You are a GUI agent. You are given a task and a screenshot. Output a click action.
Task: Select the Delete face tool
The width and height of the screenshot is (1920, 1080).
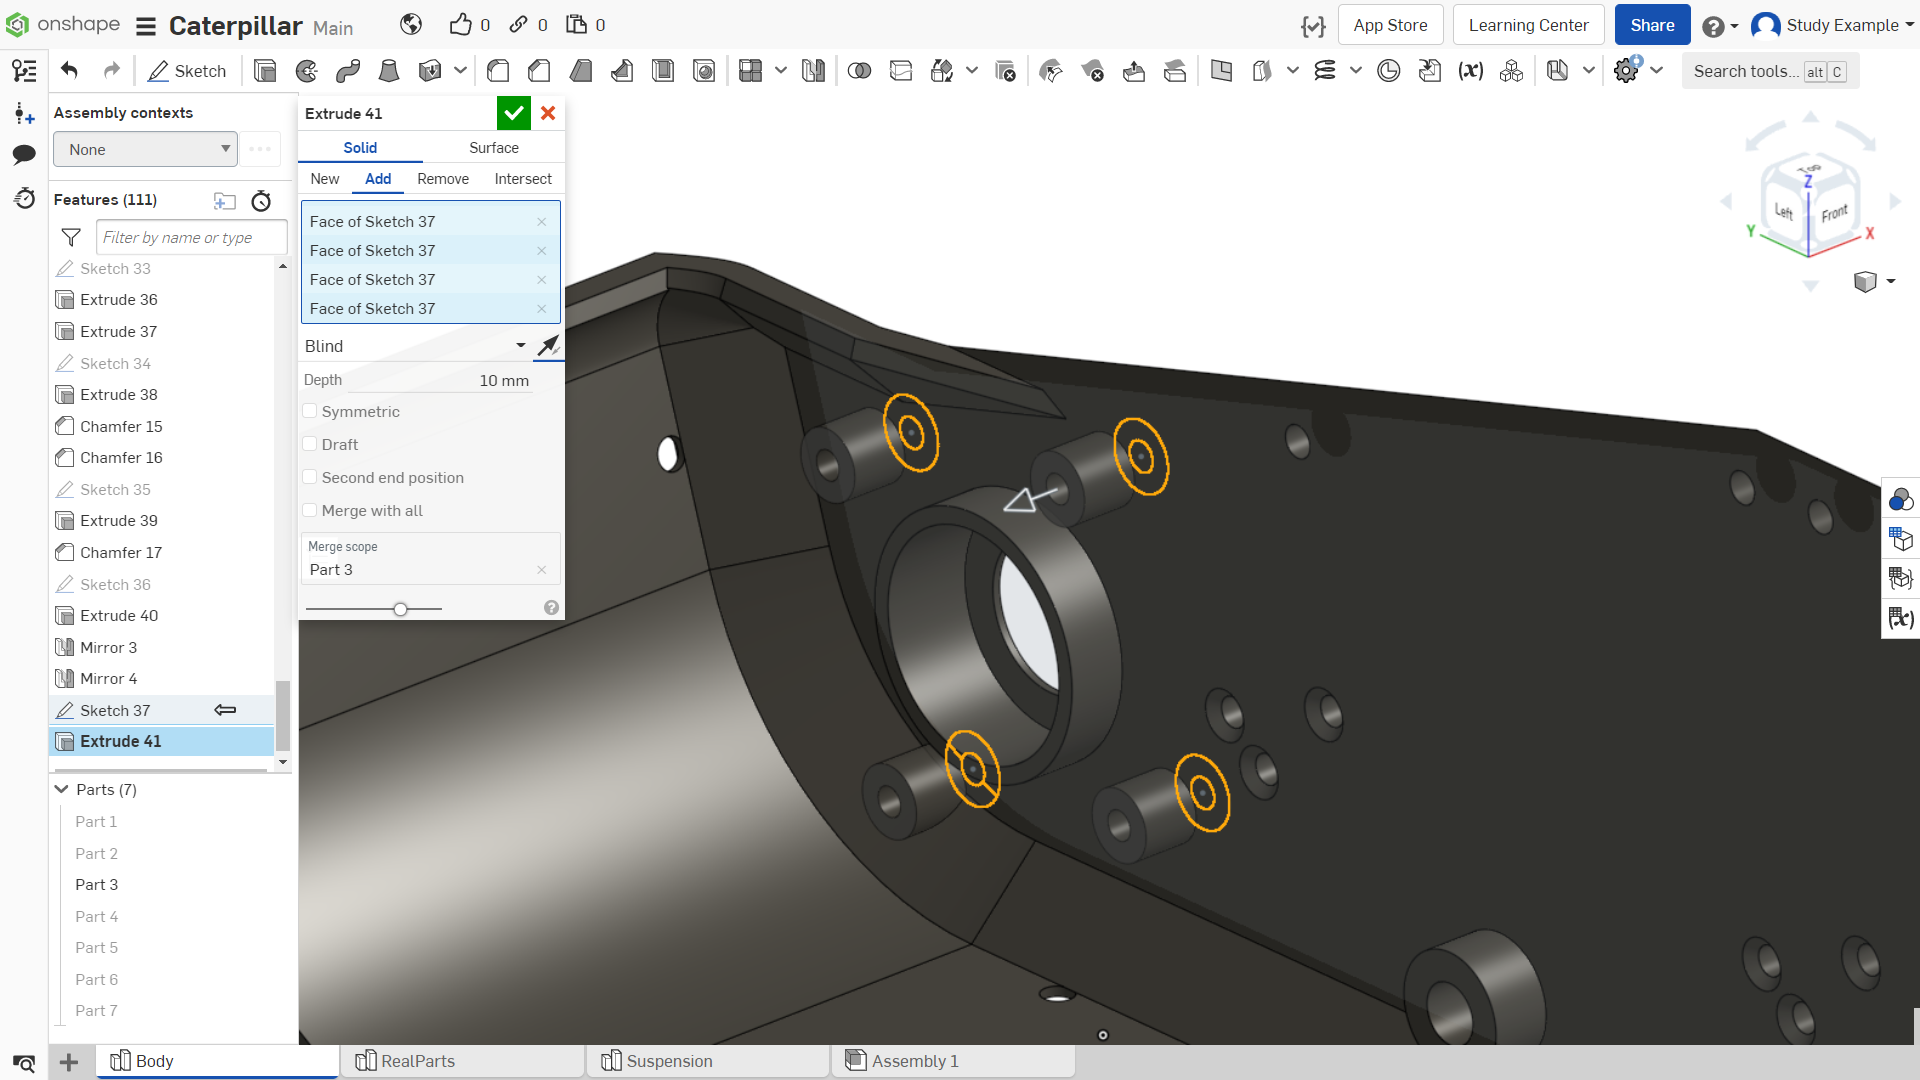point(1092,71)
